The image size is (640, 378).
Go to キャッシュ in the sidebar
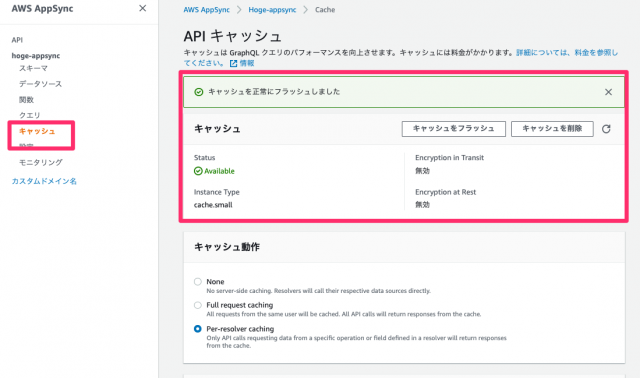37,131
